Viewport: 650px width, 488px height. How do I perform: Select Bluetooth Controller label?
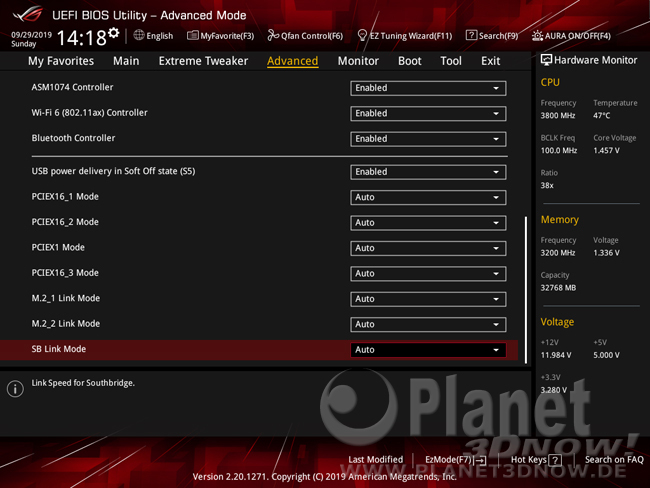pos(73,138)
